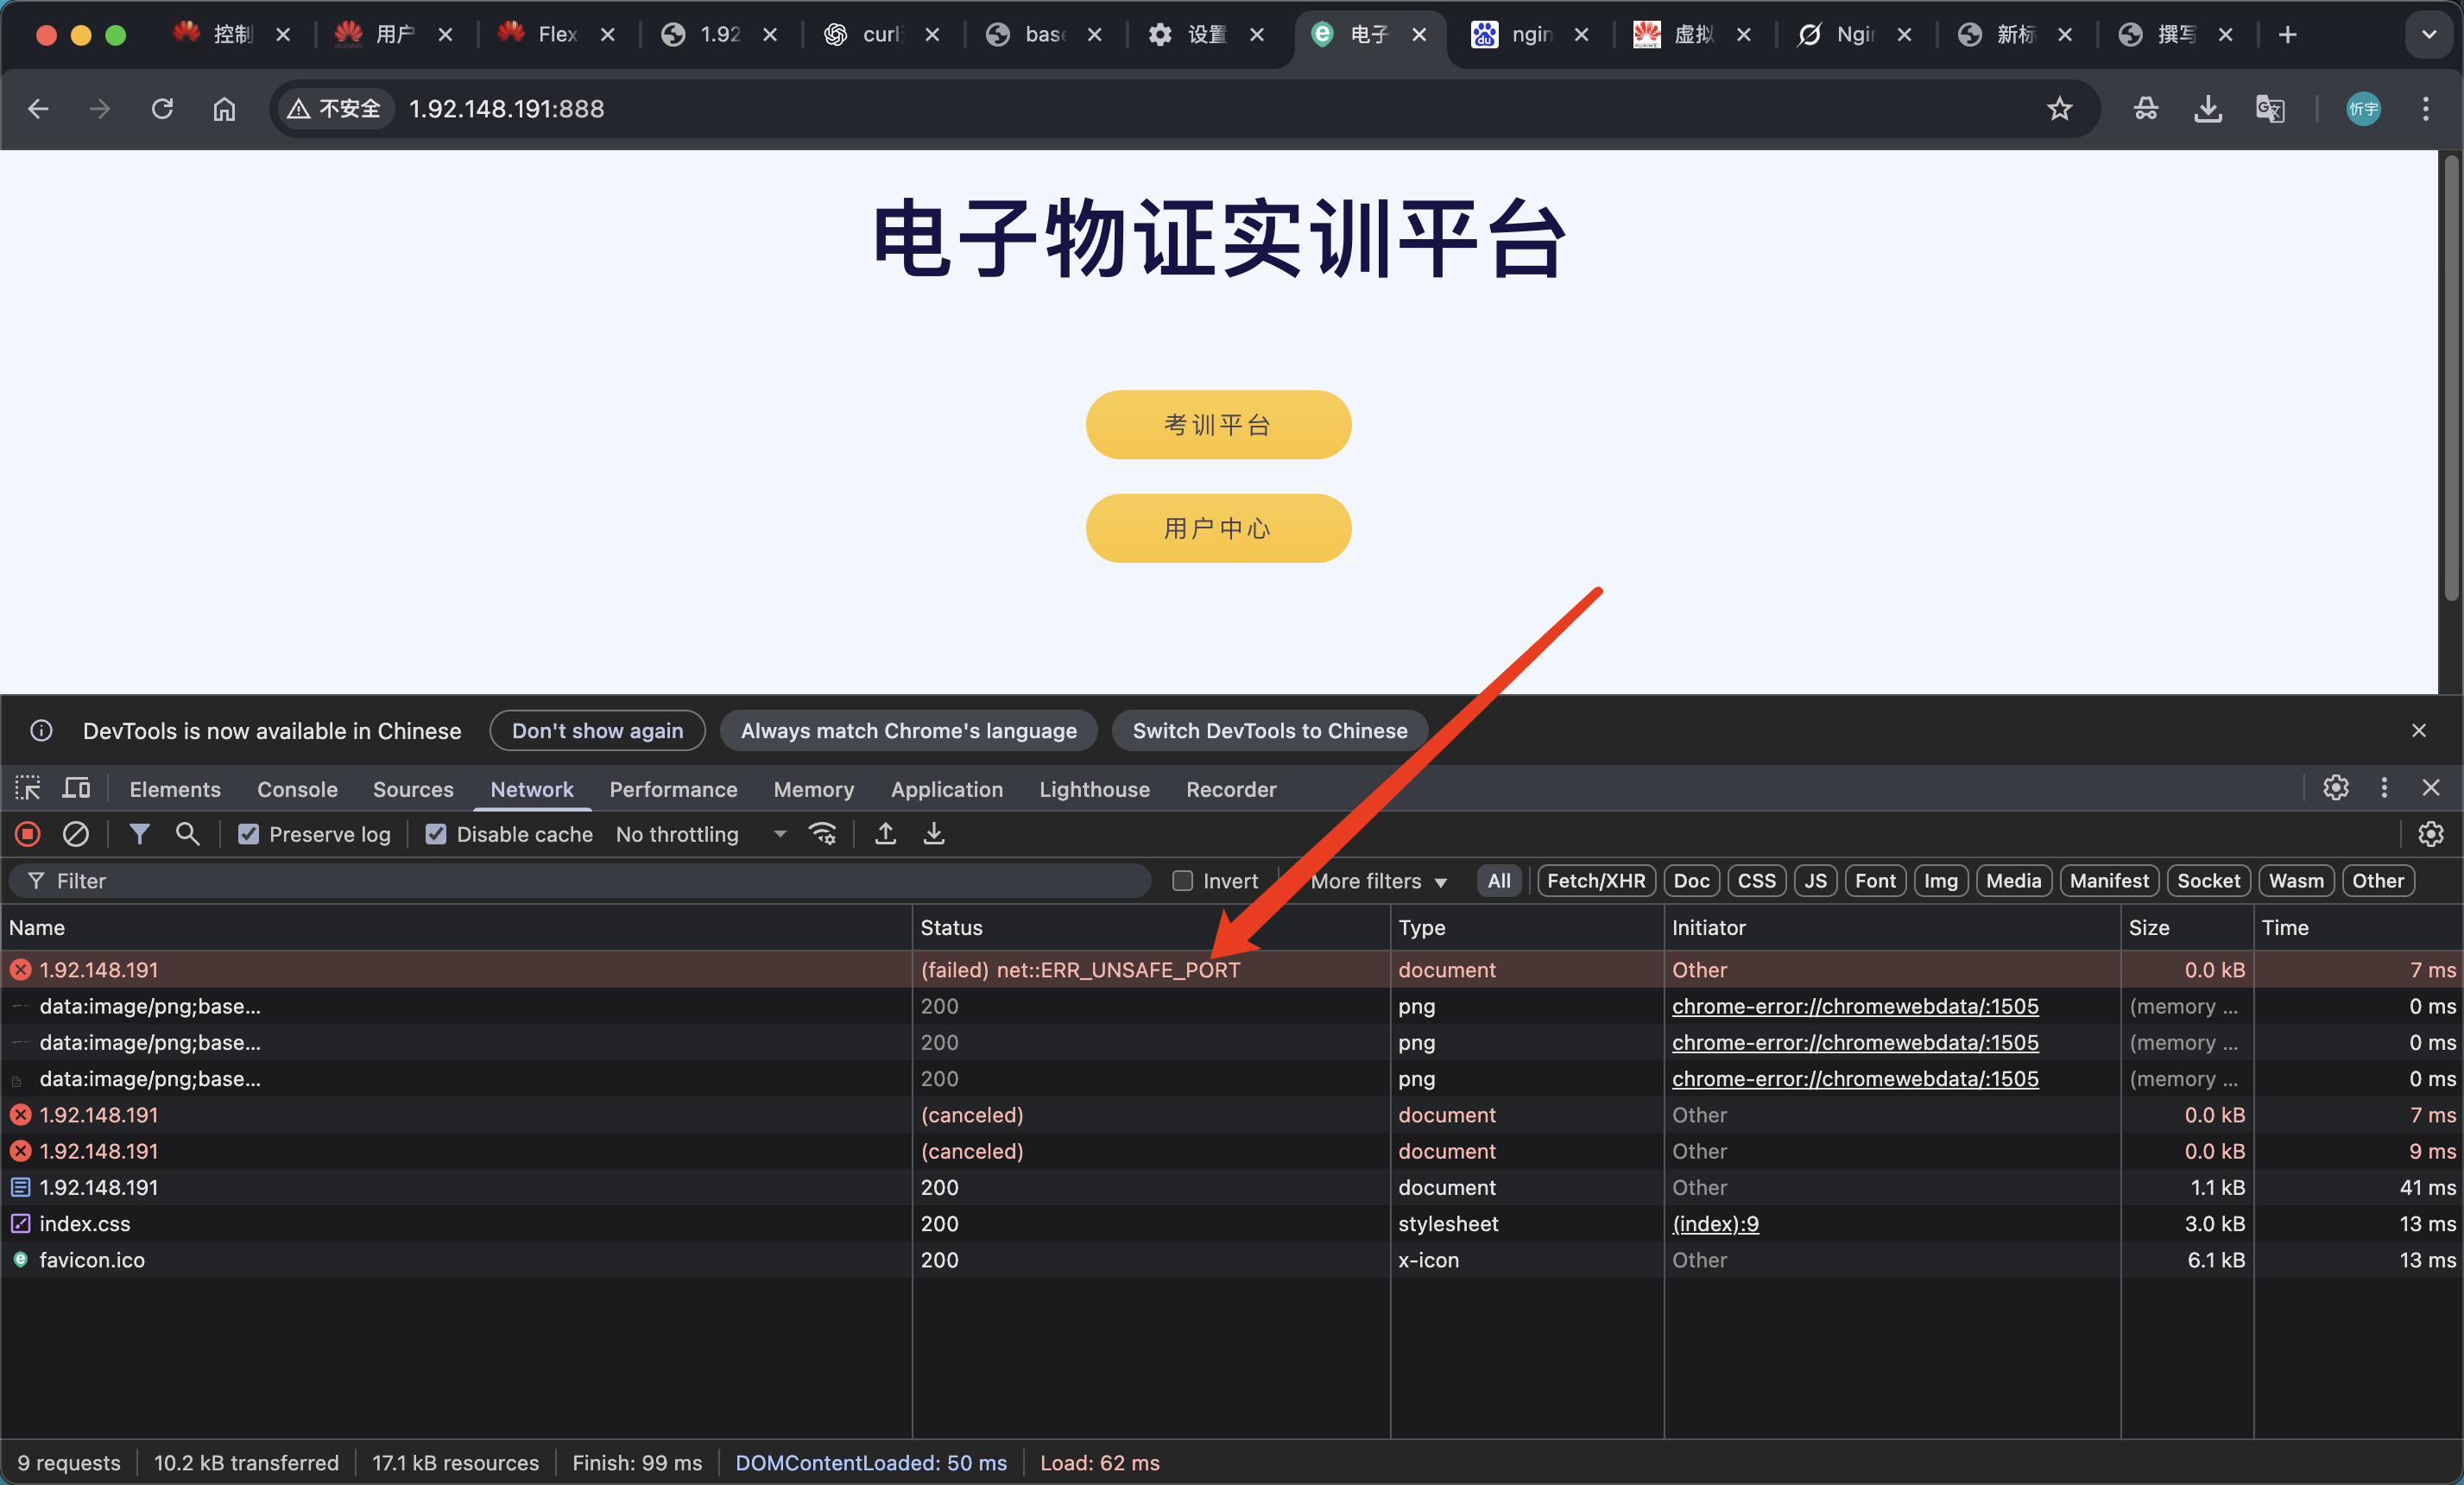The width and height of the screenshot is (2464, 1485).
Task: Switch to the Console tab
Action: point(297,789)
